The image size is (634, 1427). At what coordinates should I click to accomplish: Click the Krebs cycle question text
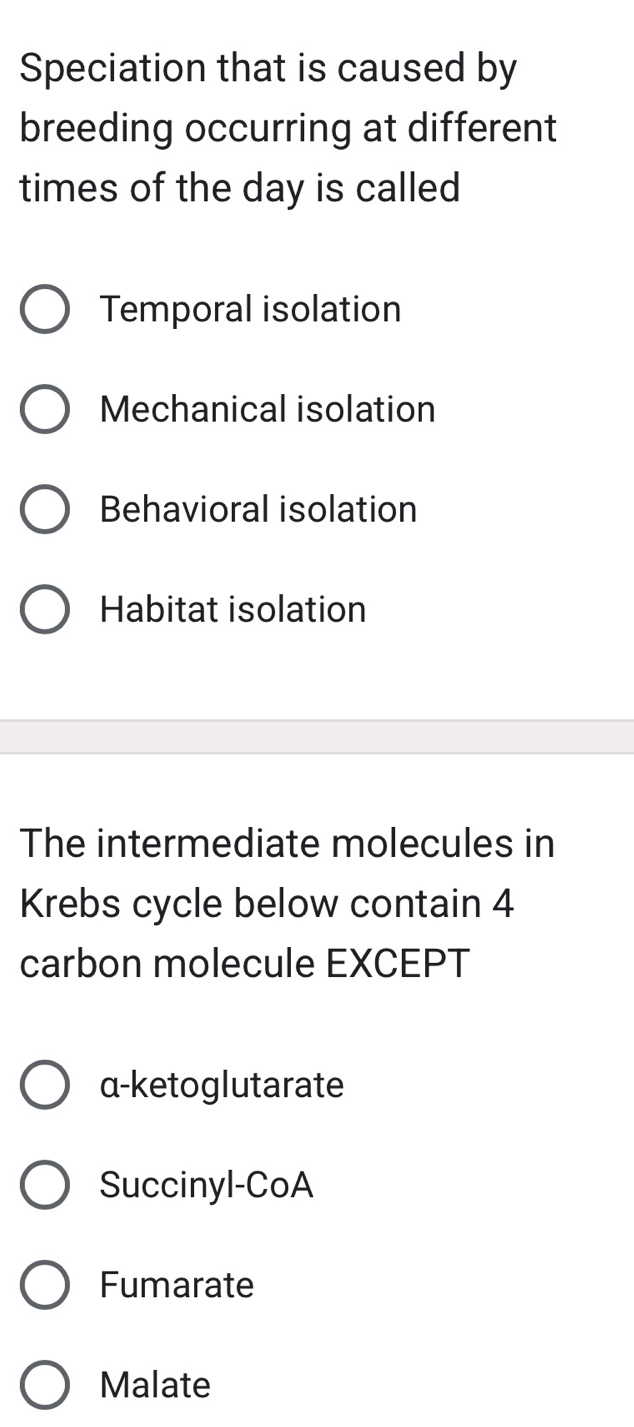click(288, 903)
